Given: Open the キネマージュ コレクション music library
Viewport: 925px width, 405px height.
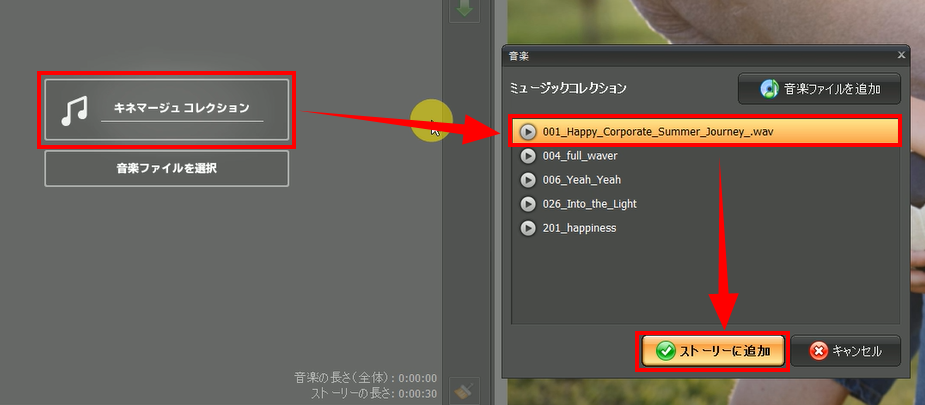Looking at the screenshot, I should click(166, 108).
